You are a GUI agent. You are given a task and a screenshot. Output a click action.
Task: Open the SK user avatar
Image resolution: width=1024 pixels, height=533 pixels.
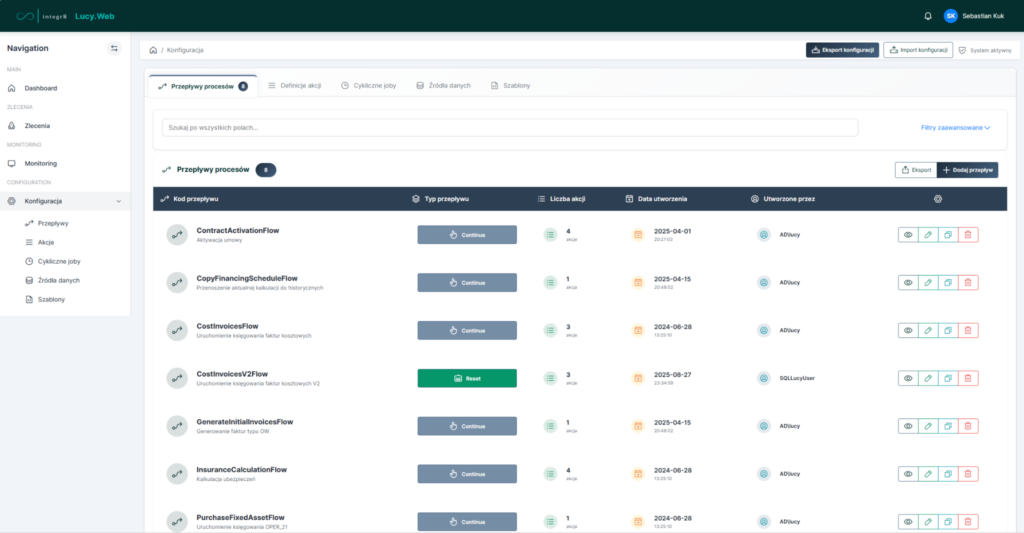(950, 16)
